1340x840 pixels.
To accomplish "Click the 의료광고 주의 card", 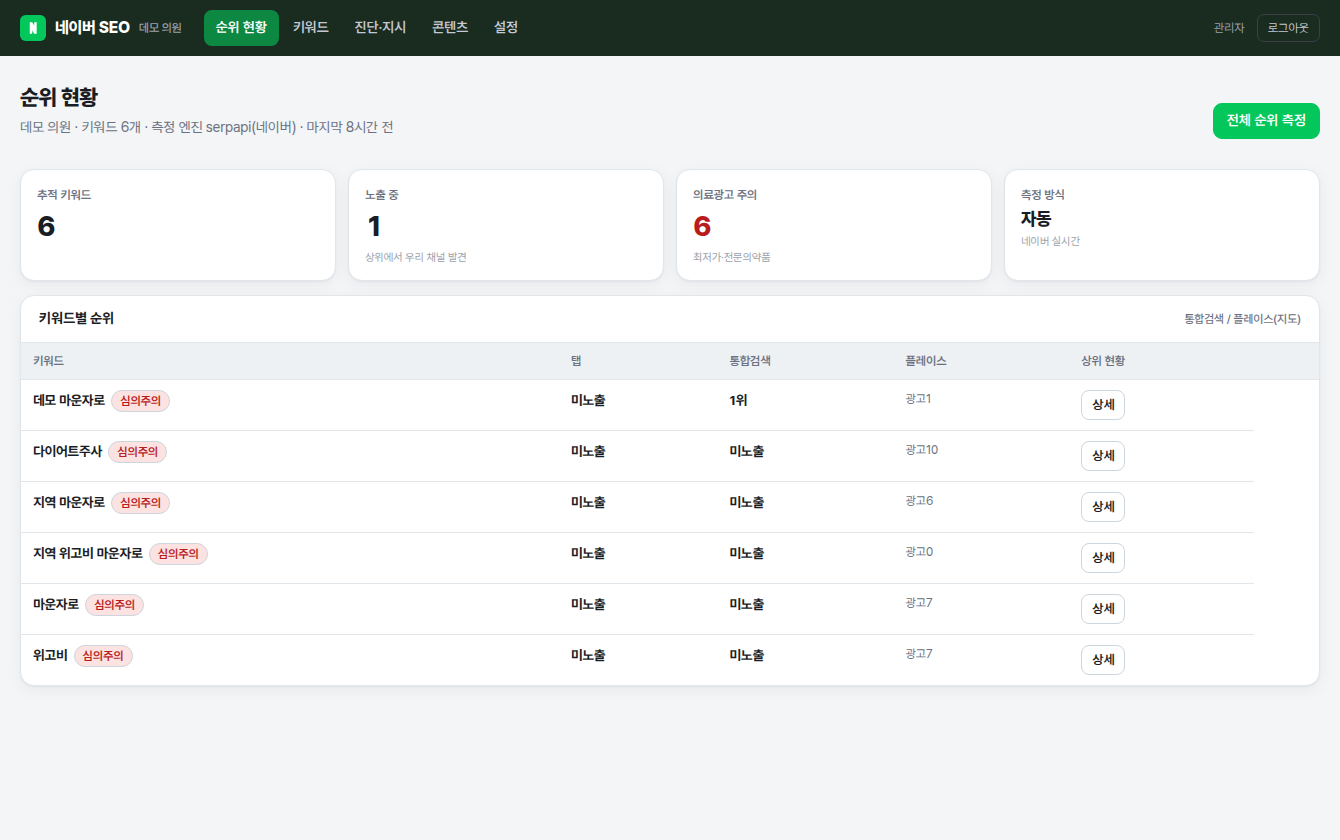I will [834, 225].
